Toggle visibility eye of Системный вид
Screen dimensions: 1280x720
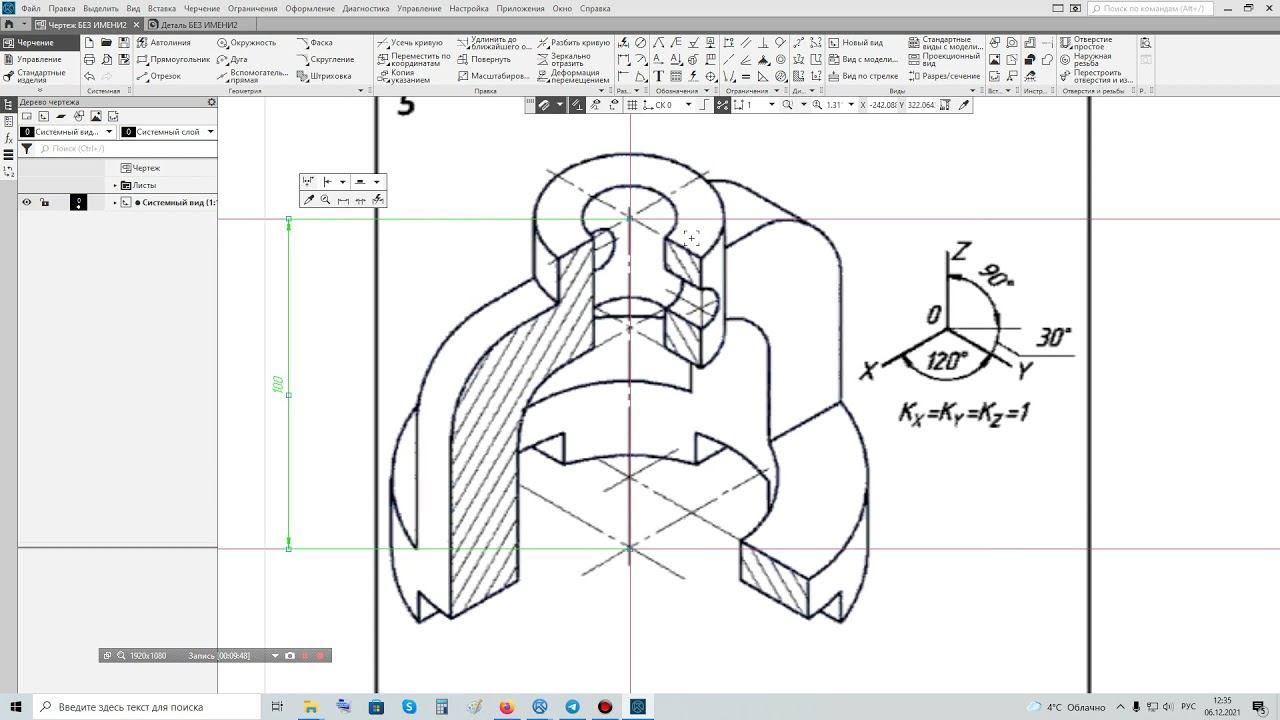(27, 202)
